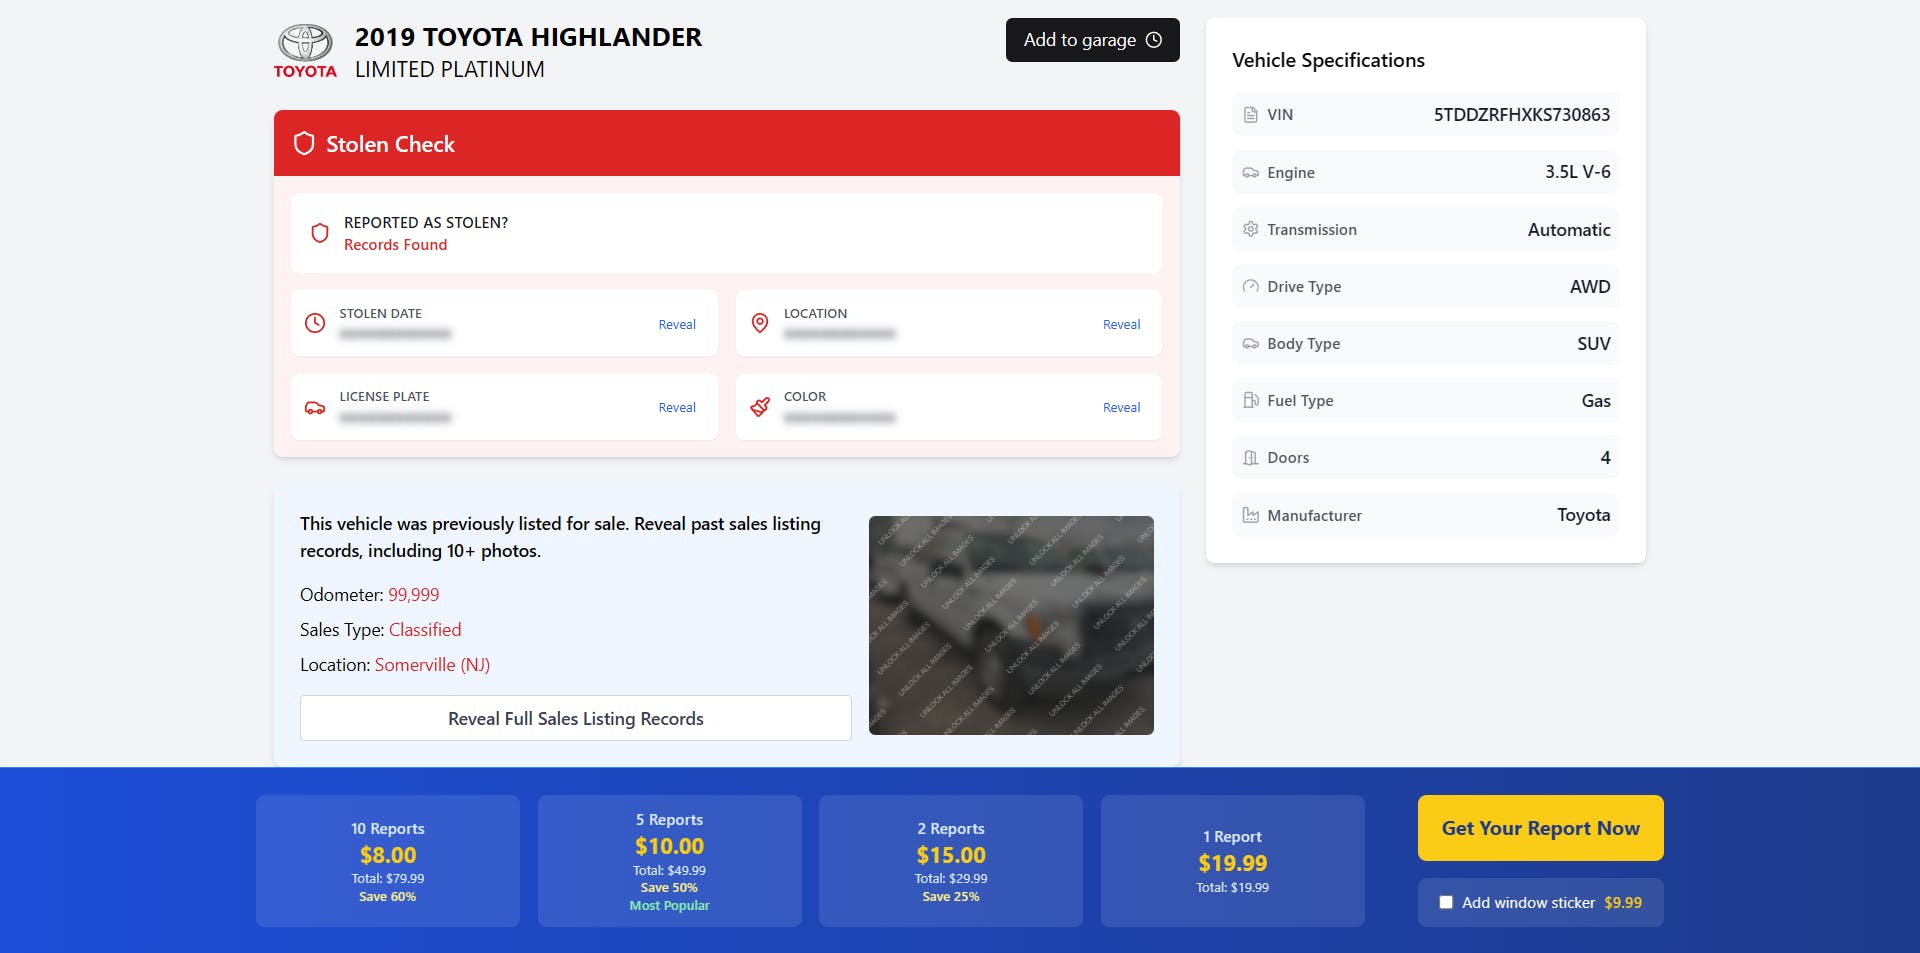The image size is (1920, 953).
Task: Click the Save 60% label
Action: (388, 896)
